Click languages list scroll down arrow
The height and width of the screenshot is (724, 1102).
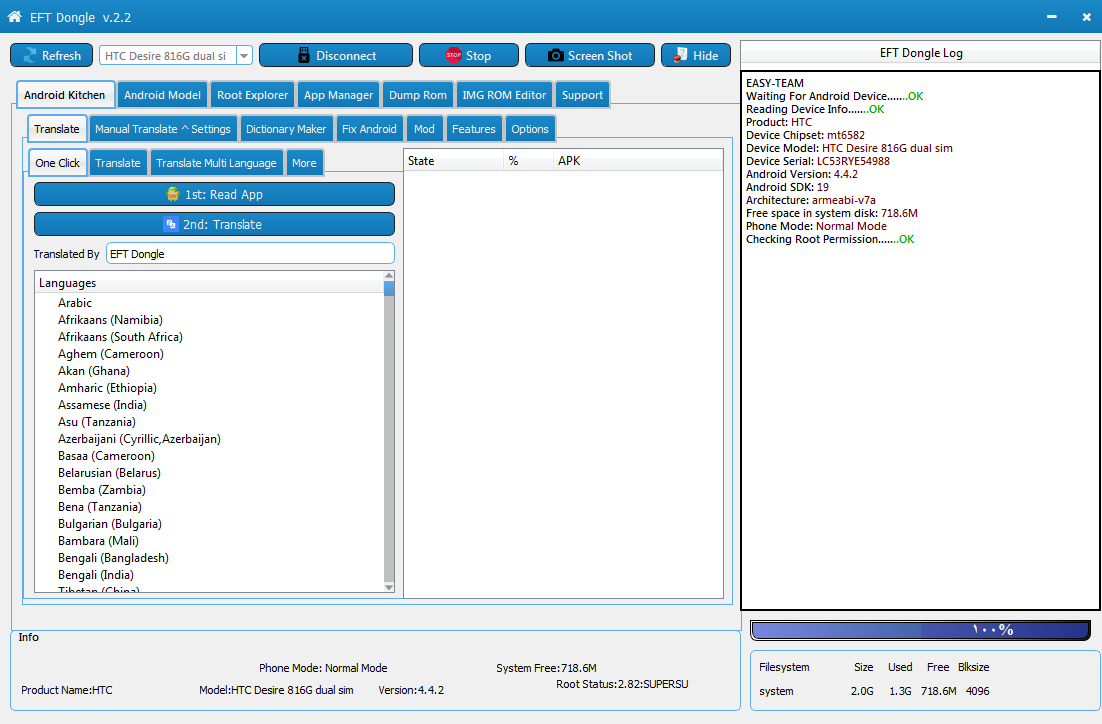(x=389, y=587)
